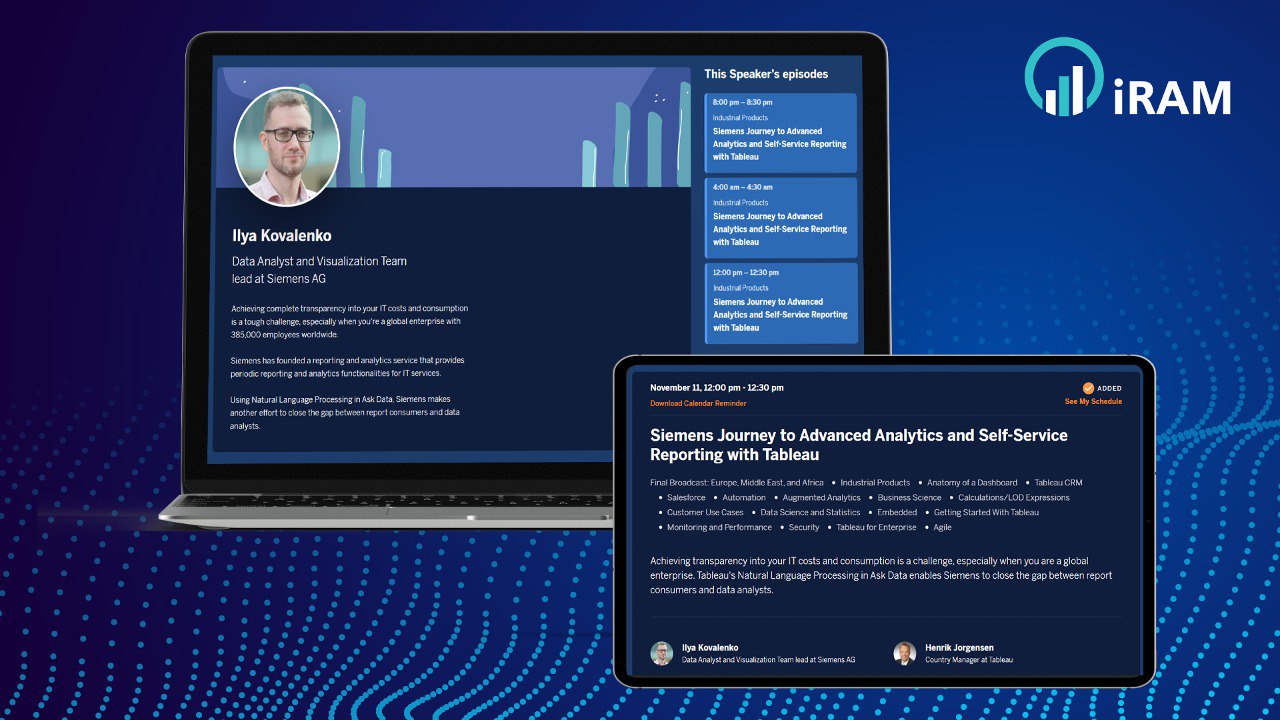Select the Tableau for Enterprise tag
Image resolution: width=1280 pixels, height=720 pixels.
[876, 528]
